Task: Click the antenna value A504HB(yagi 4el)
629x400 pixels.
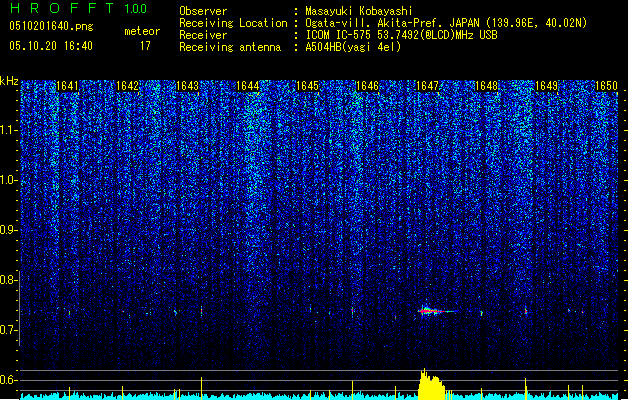Action: click(x=353, y=47)
